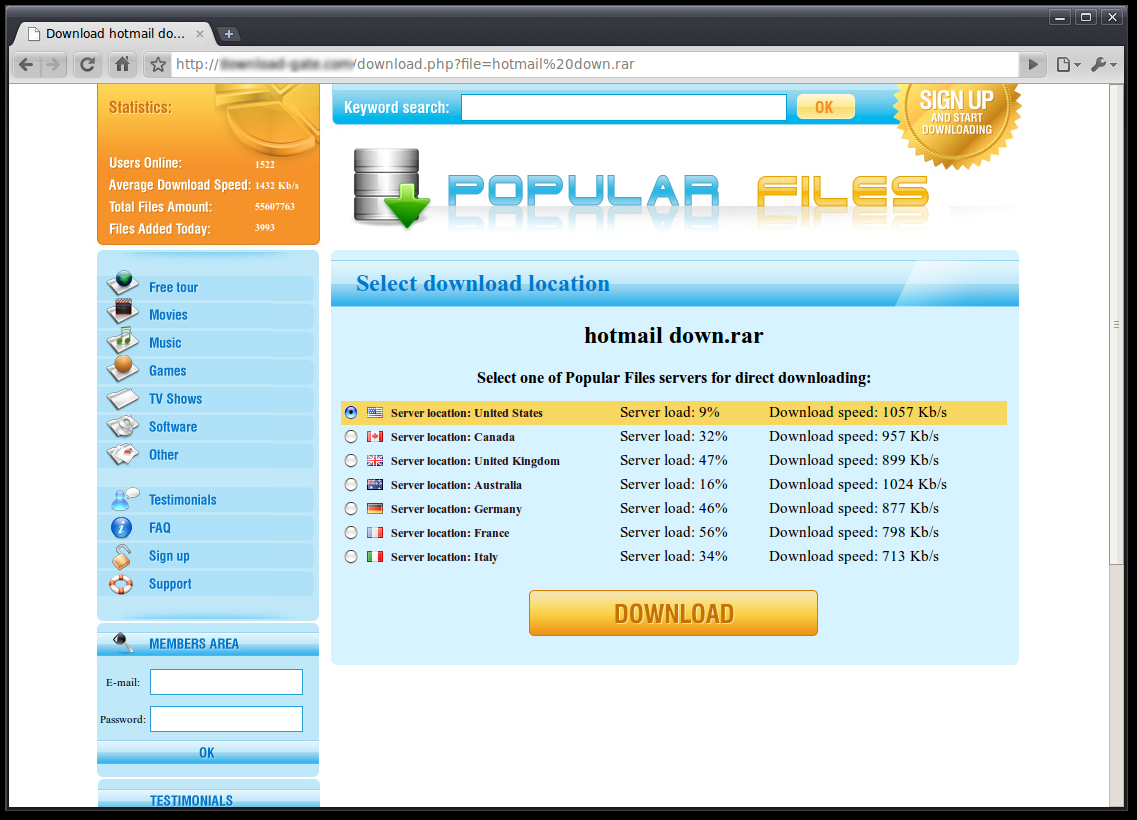Click the Support lifebuoy icon
Screen dimensions: 1137x820
121,584
